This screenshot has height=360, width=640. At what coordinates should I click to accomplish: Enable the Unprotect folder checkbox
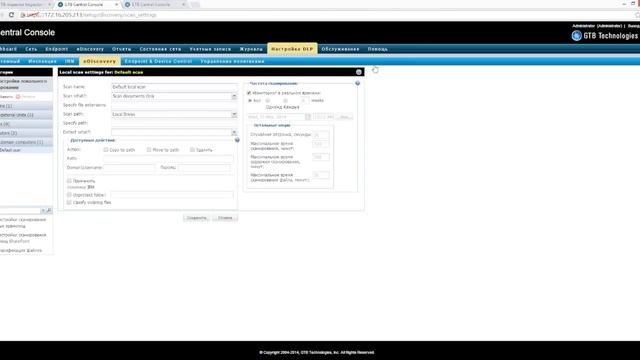point(69,195)
